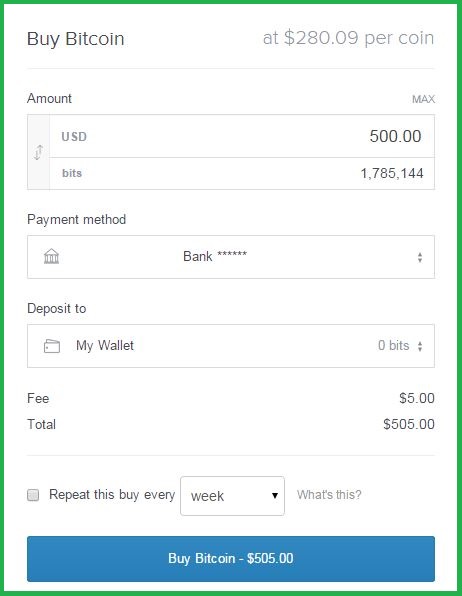The height and width of the screenshot is (596, 462).
Task: Click the wallet icon beside My Wallet
Action: 52,346
